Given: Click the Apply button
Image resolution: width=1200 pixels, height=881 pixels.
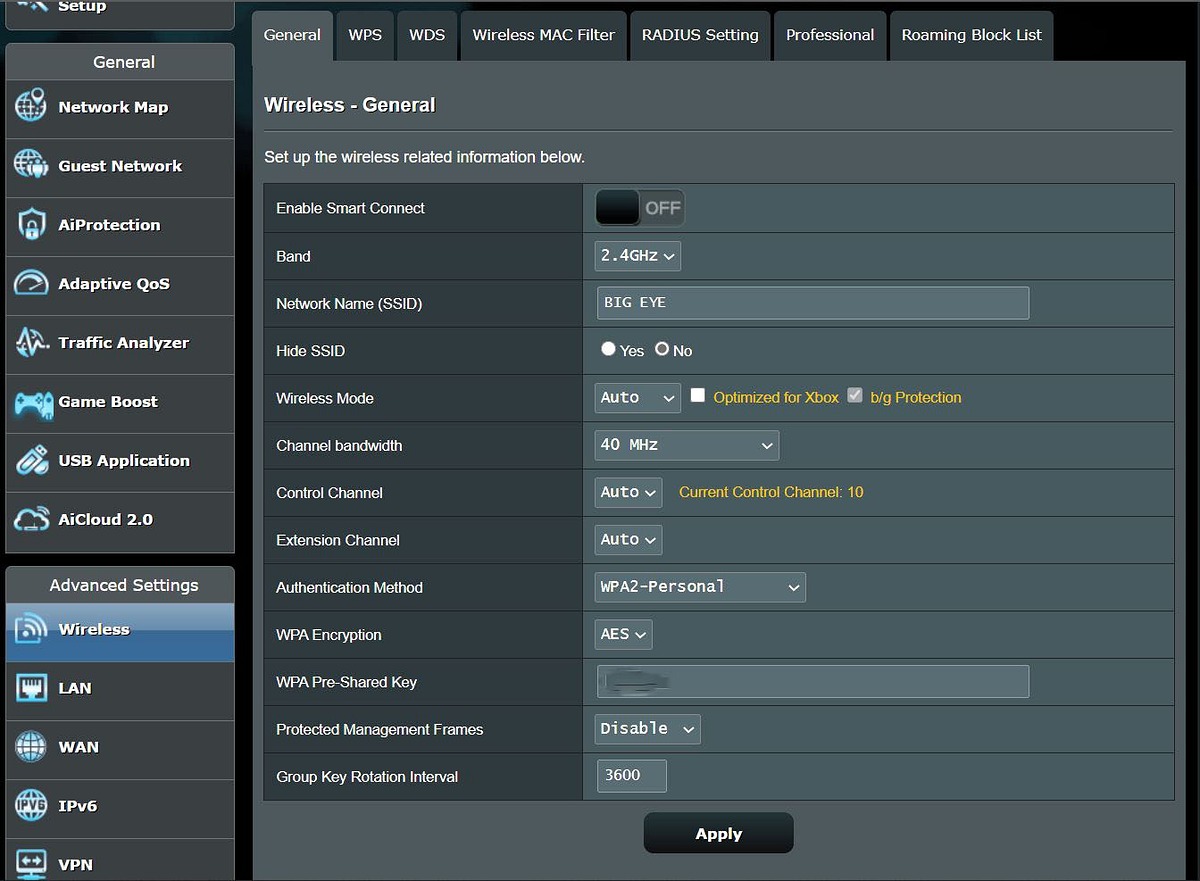Looking at the screenshot, I should tap(718, 833).
